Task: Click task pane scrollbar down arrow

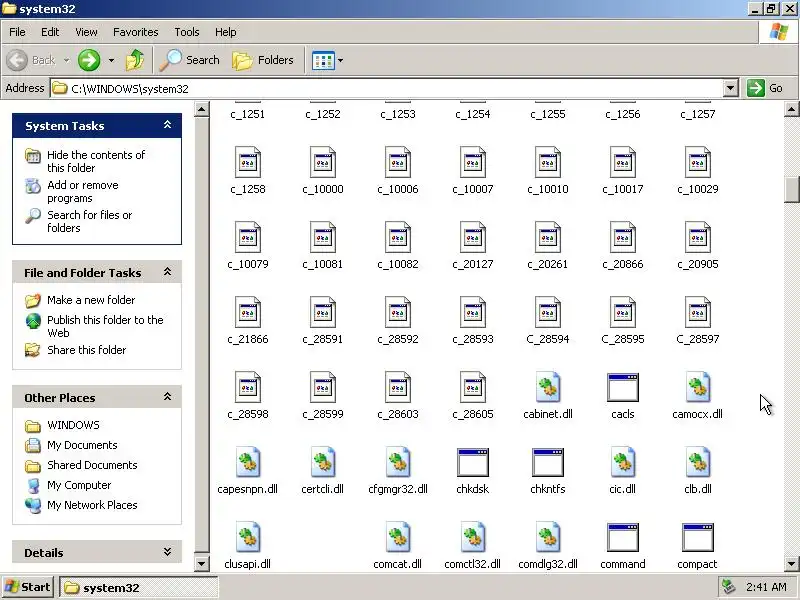Action: point(202,563)
